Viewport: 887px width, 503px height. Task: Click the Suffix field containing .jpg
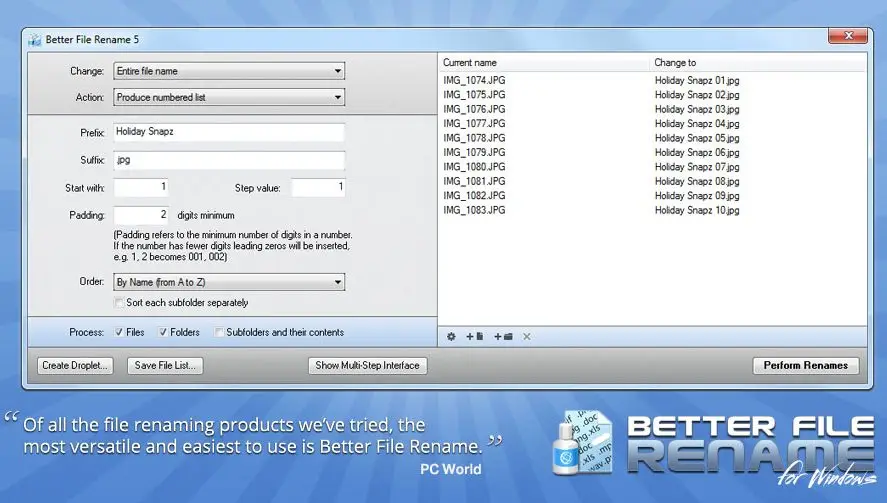point(229,160)
